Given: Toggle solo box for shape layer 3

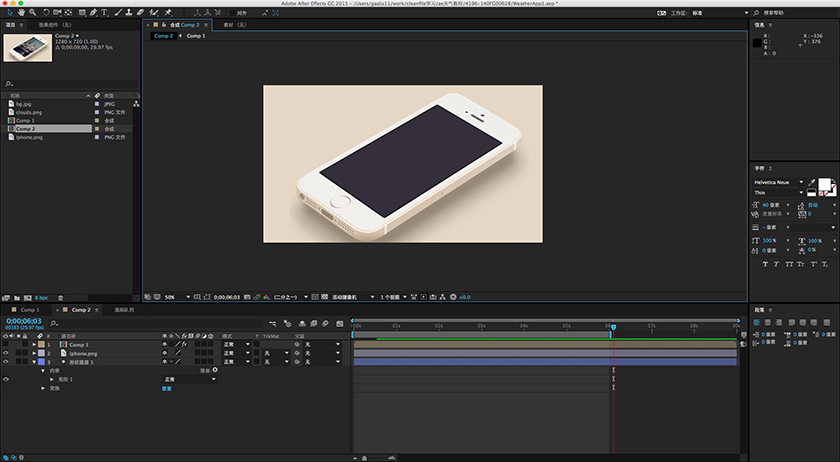Looking at the screenshot, I should pyautogui.click(x=19, y=362).
